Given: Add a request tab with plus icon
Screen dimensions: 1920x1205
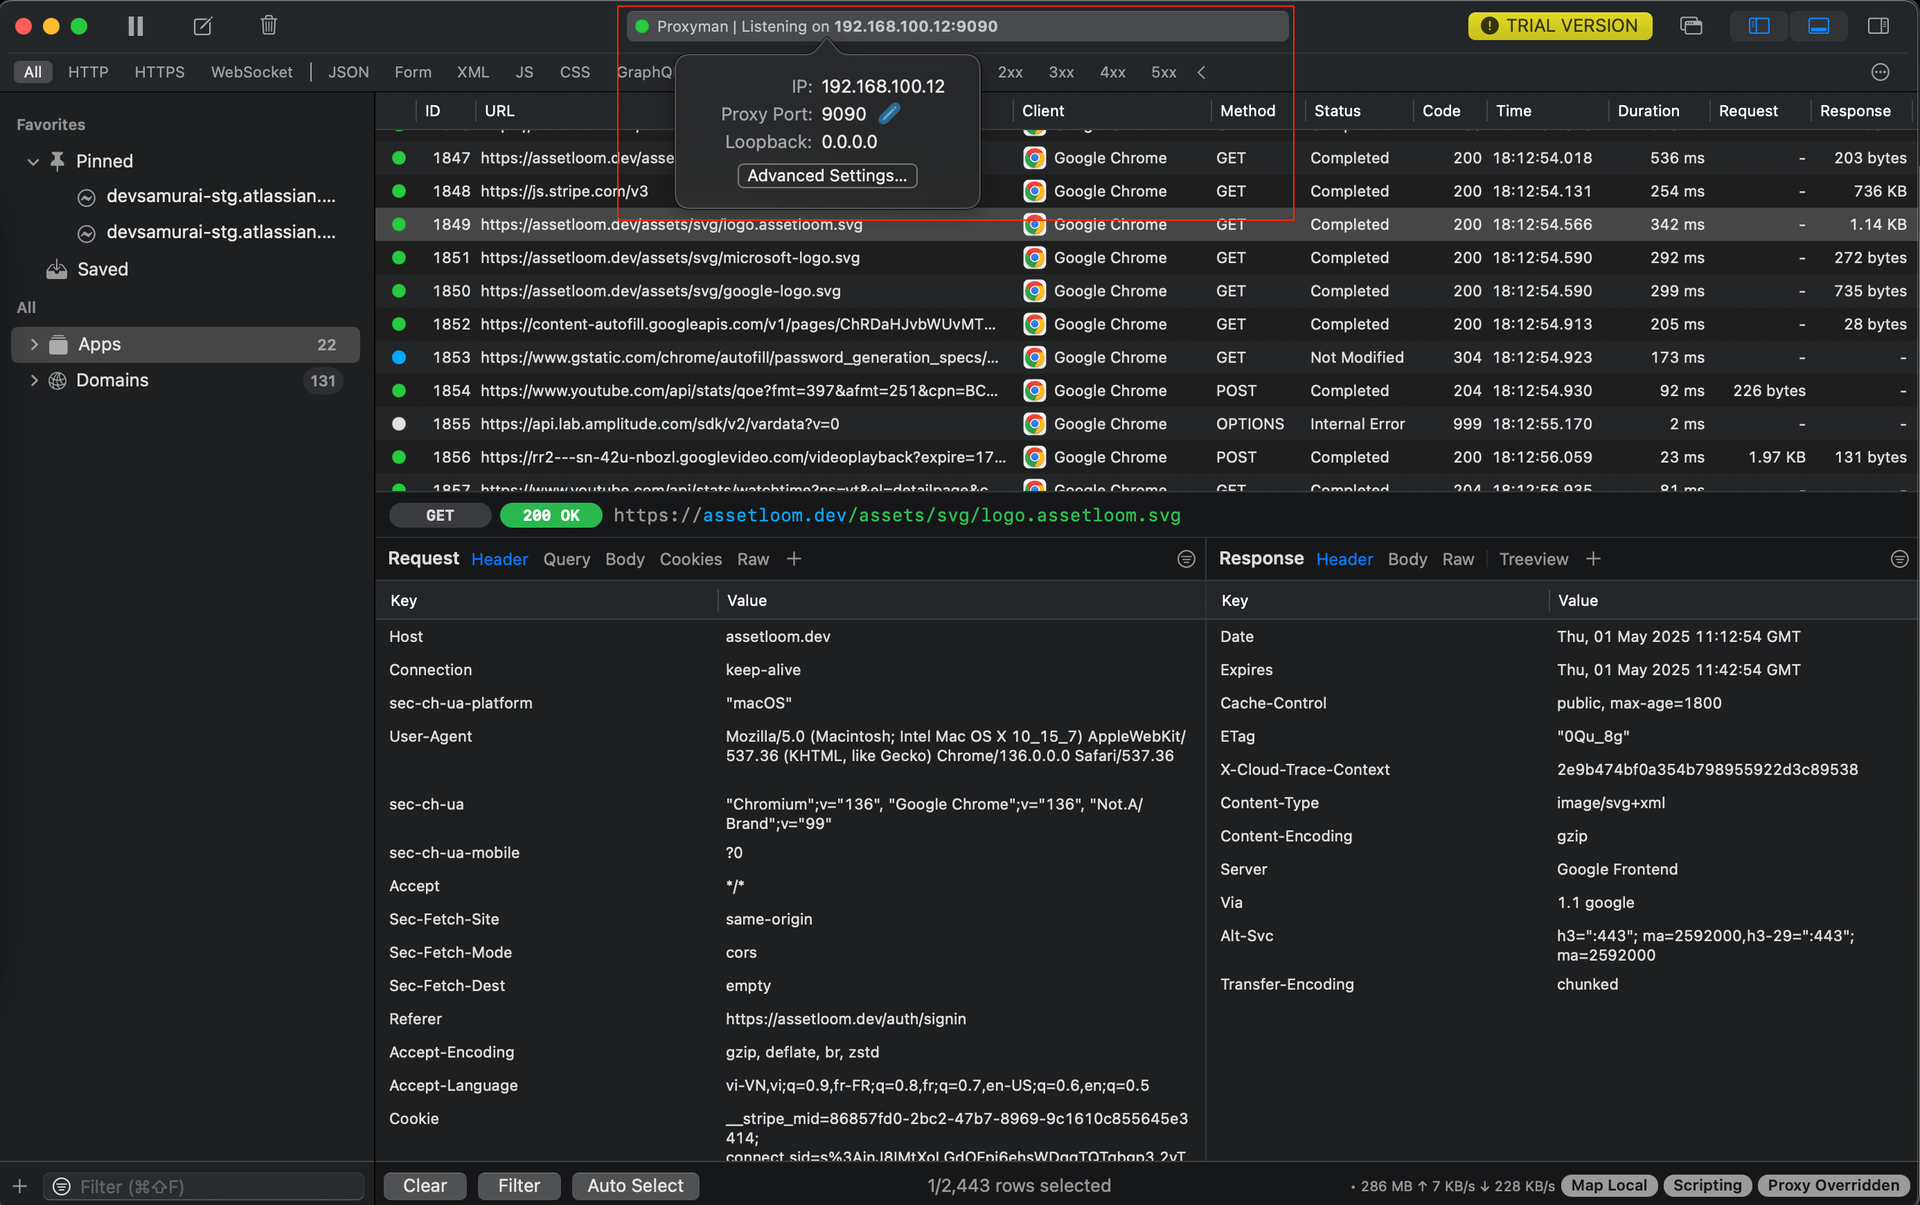Looking at the screenshot, I should point(794,559).
